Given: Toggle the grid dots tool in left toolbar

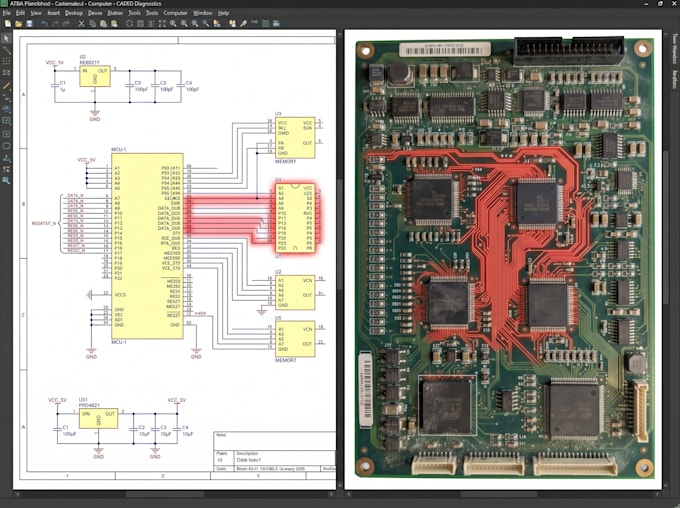Looking at the screenshot, I should pyautogui.click(x=6, y=61).
